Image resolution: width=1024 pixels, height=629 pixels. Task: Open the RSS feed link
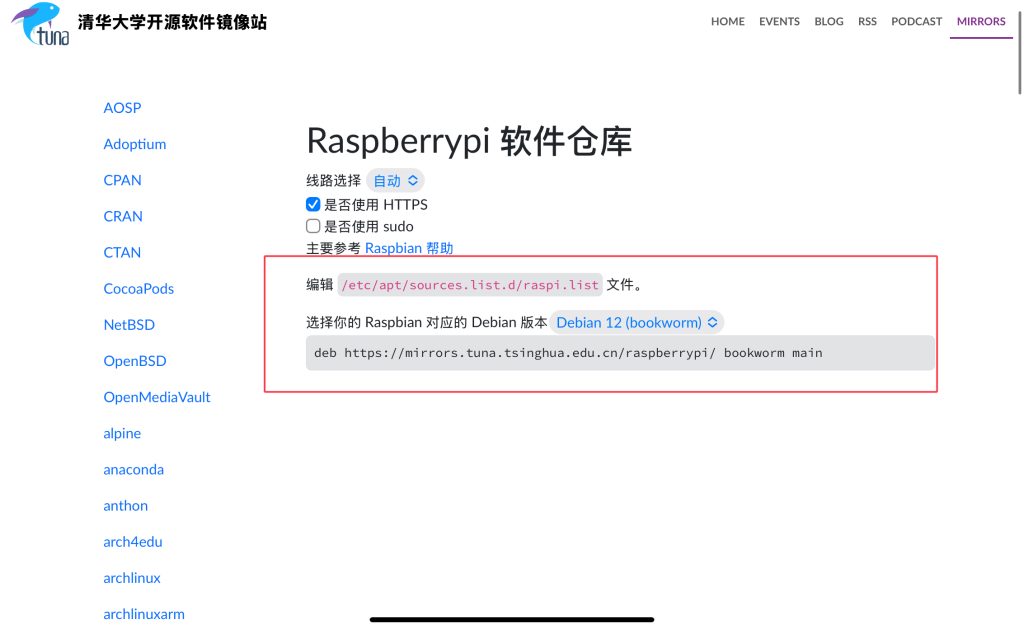pos(866,21)
